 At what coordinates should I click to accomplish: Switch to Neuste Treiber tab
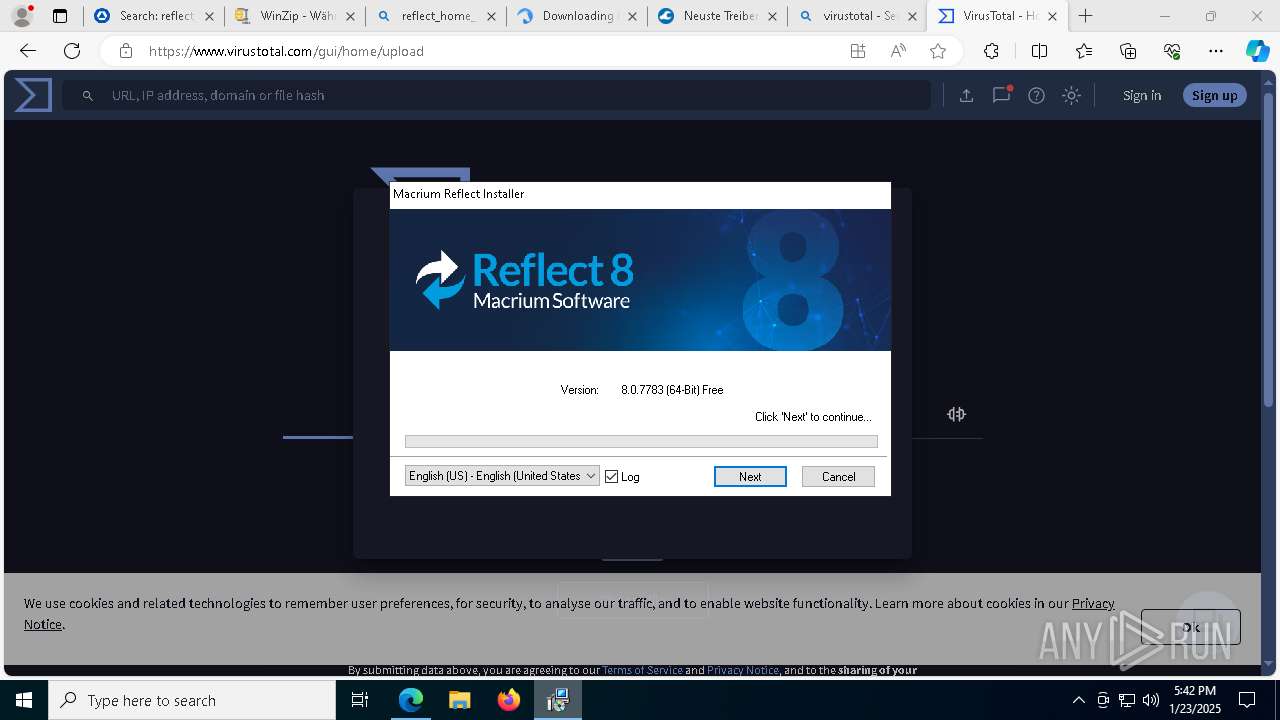(717, 16)
